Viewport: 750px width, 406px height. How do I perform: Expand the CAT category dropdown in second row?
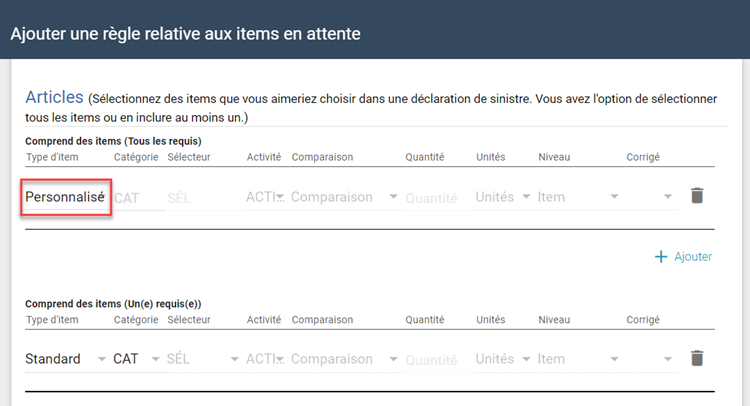(x=137, y=359)
